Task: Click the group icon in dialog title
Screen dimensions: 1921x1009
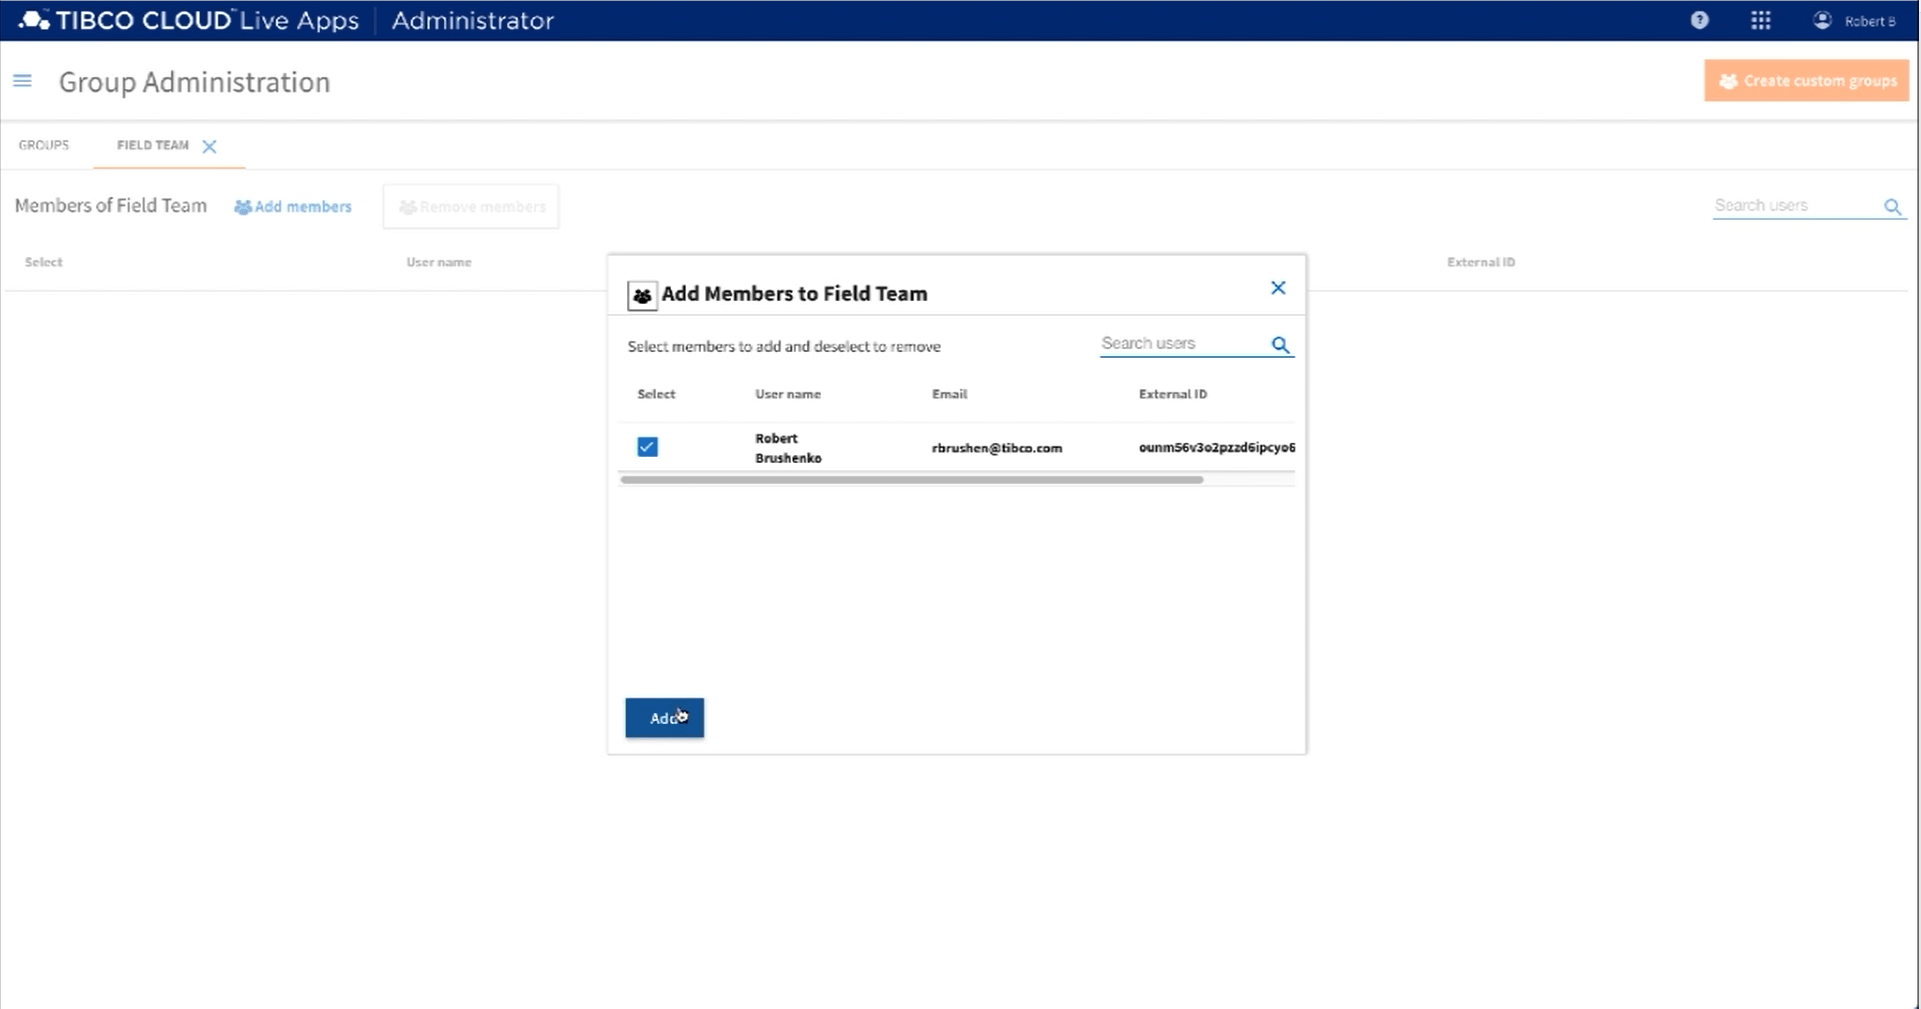Action: click(642, 295)
